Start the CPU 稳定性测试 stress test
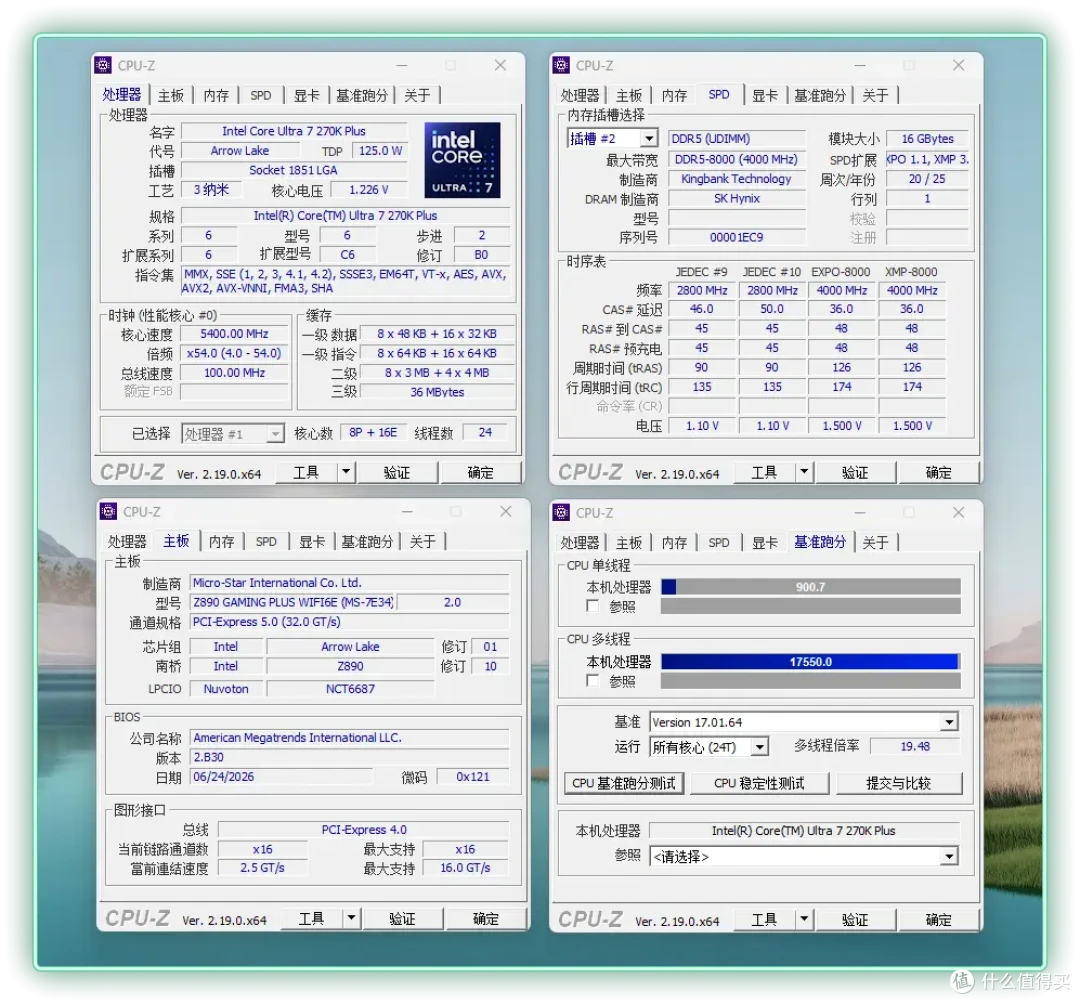 click(760, 784)
